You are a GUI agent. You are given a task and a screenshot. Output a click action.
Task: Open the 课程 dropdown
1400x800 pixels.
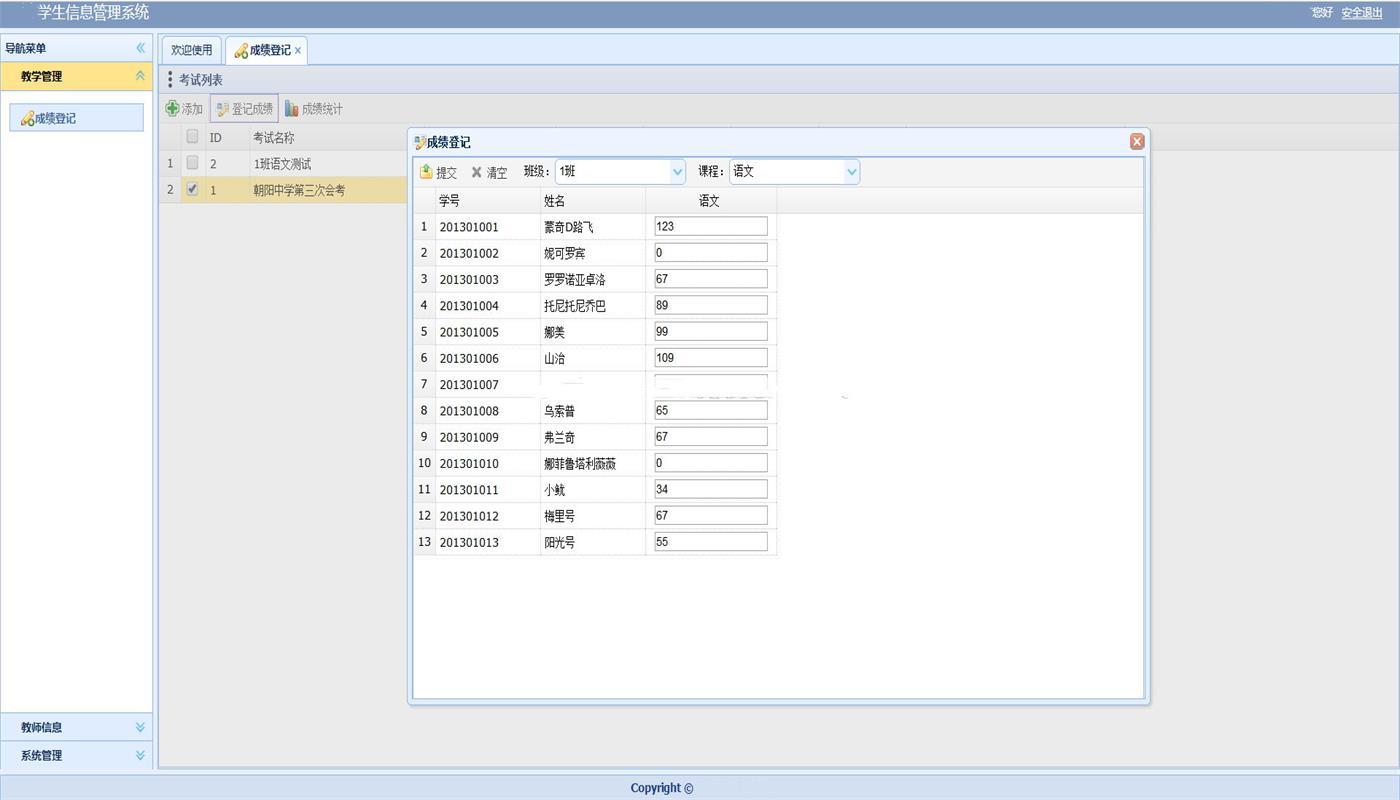click(x=851, y=172)
